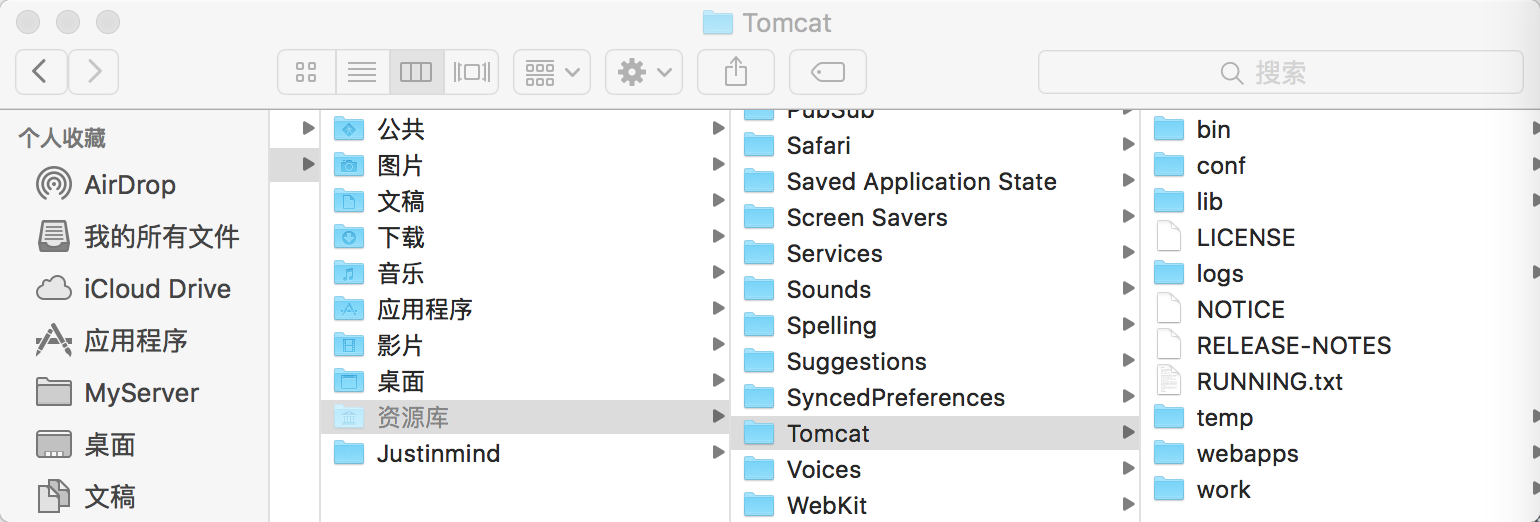The height and width of the screenshot is (522, 1540).
Task: Focus the 搜索 search field
Action: click(1281, 72)
